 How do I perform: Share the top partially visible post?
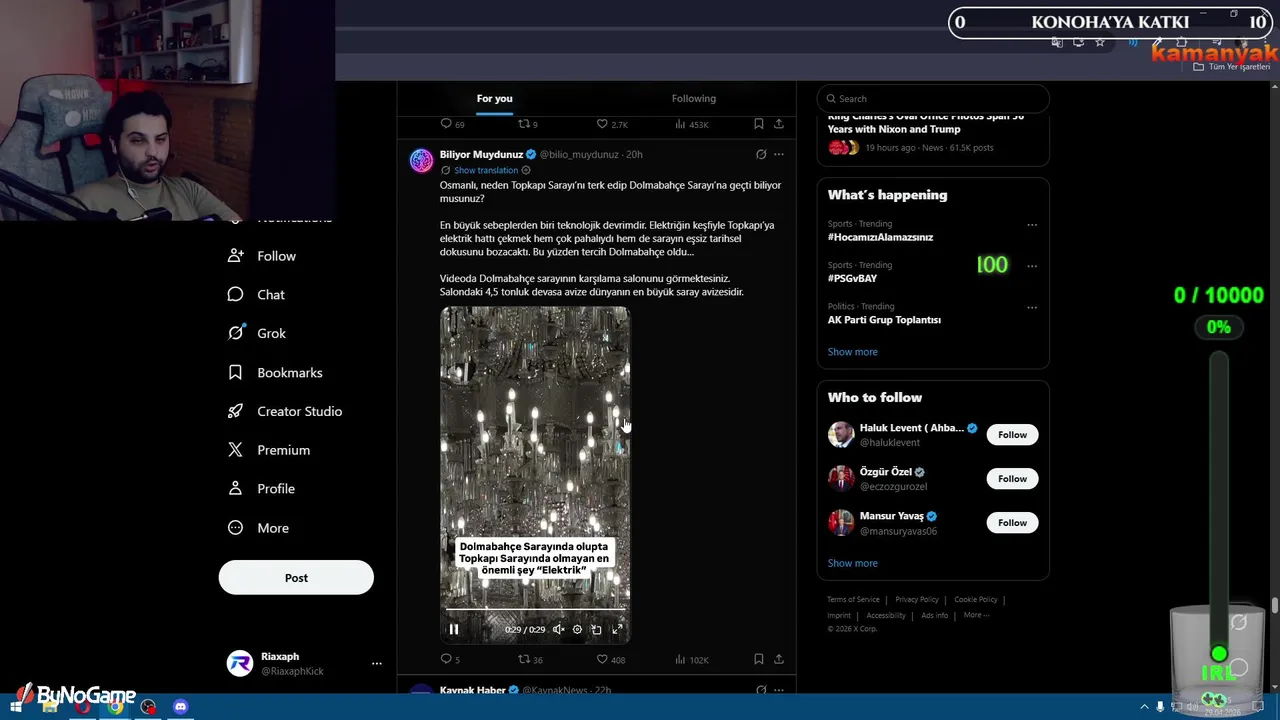coord(778,124)
